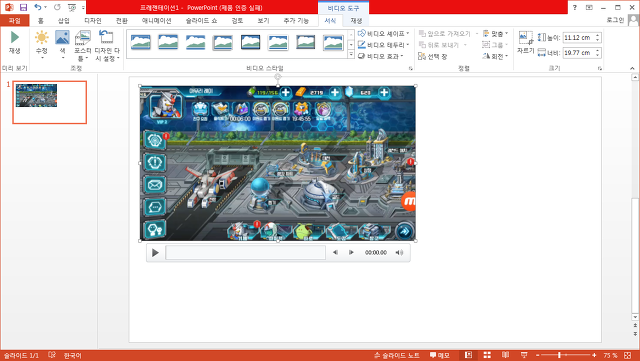Apply the third video style thumbnail

tap(196, 42)
